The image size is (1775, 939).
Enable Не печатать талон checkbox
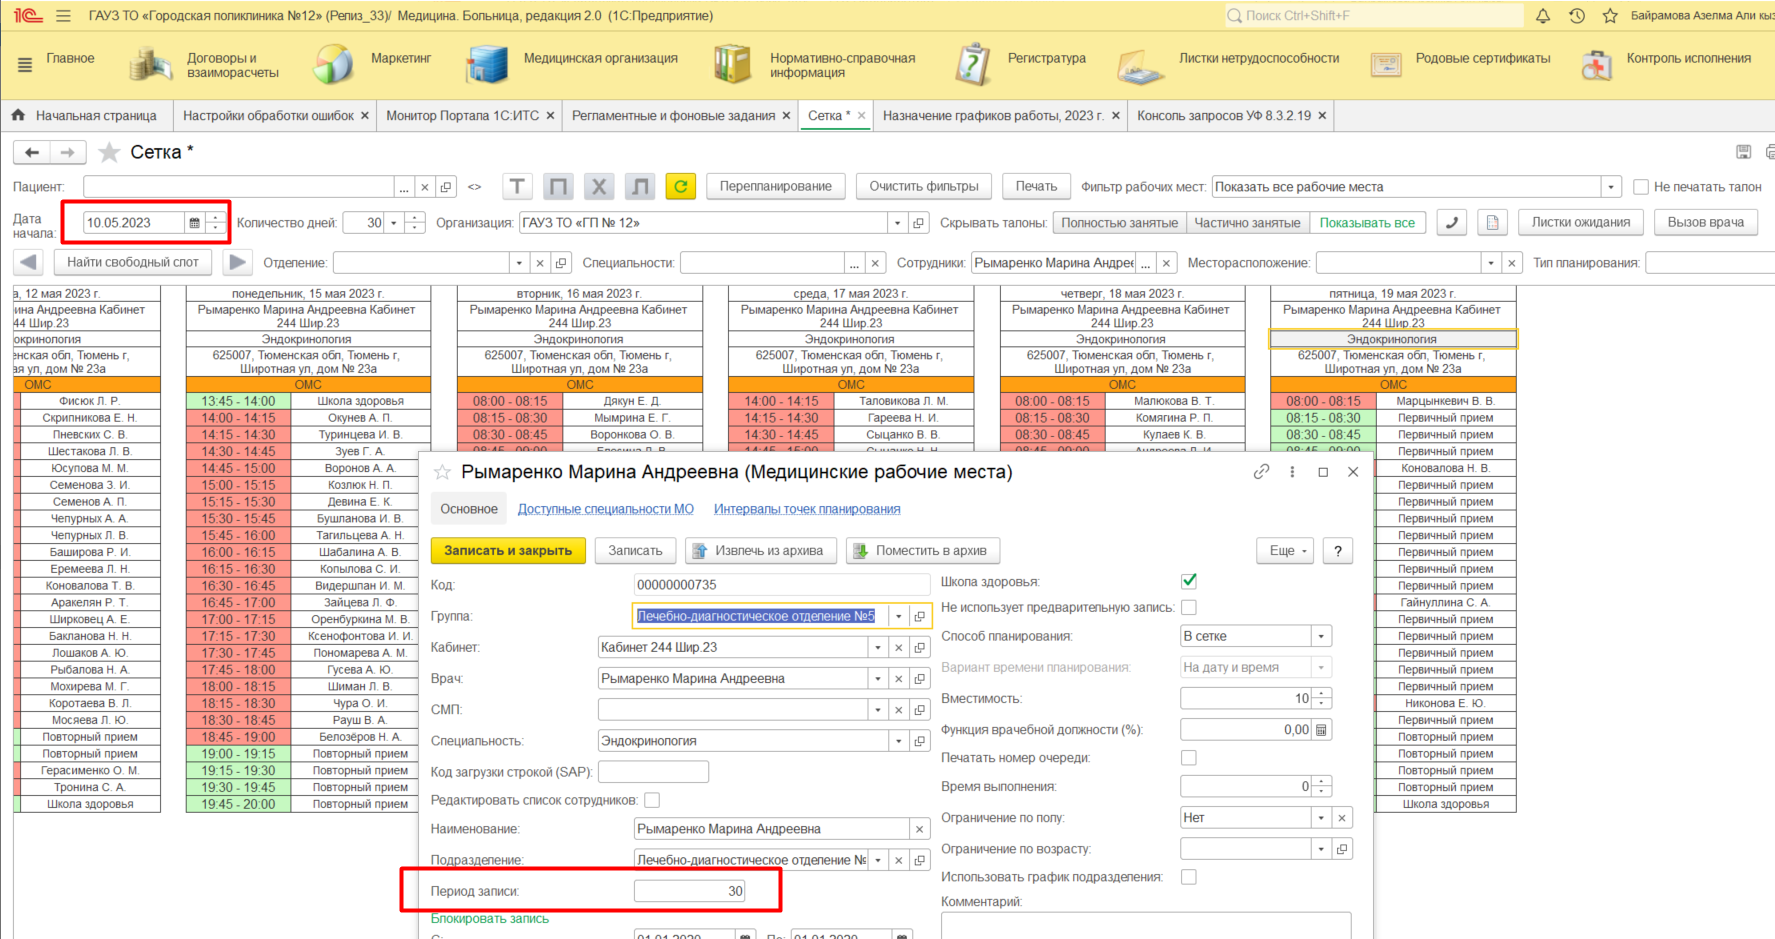(x=1640, y=187)
